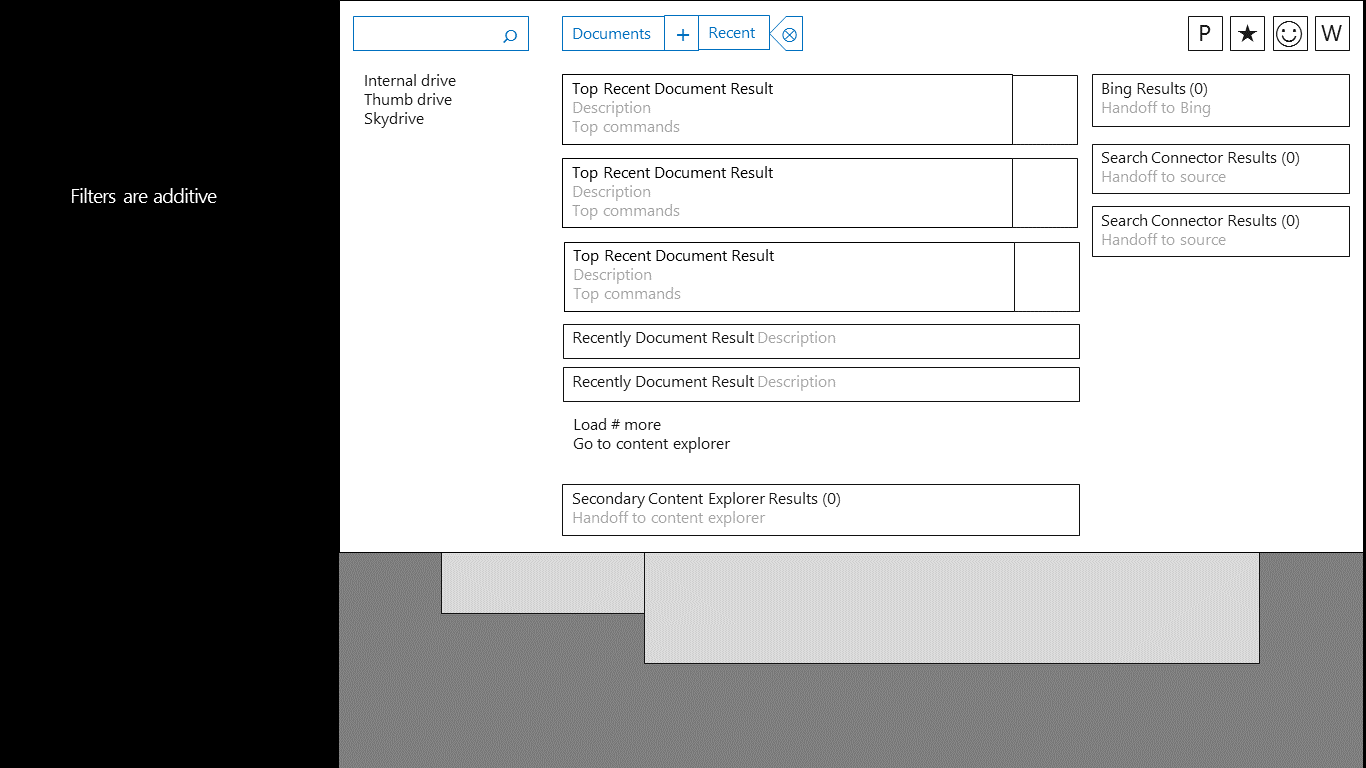Viewport: 1366px width, 768px height.
Task: Click inside the search input box
Action: click(441, 34)
